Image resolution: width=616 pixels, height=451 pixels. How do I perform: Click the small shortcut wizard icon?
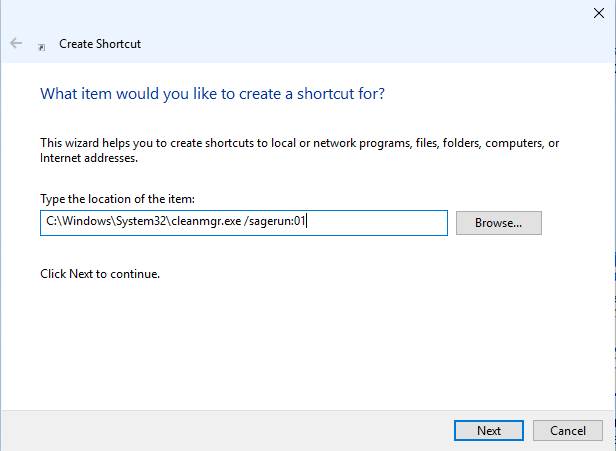point(41,48)
